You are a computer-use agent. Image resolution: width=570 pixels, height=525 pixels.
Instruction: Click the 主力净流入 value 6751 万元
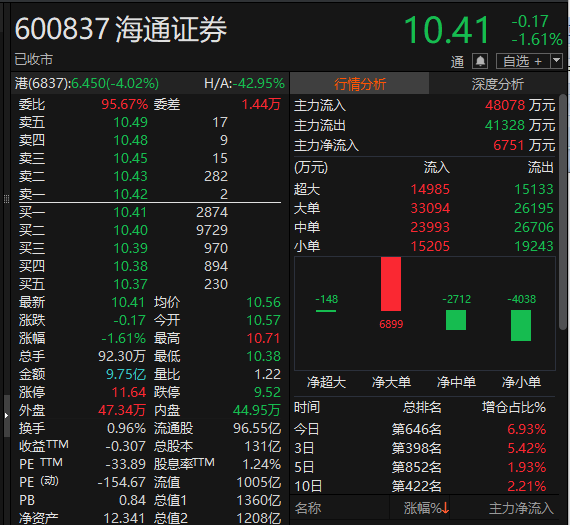524,145
